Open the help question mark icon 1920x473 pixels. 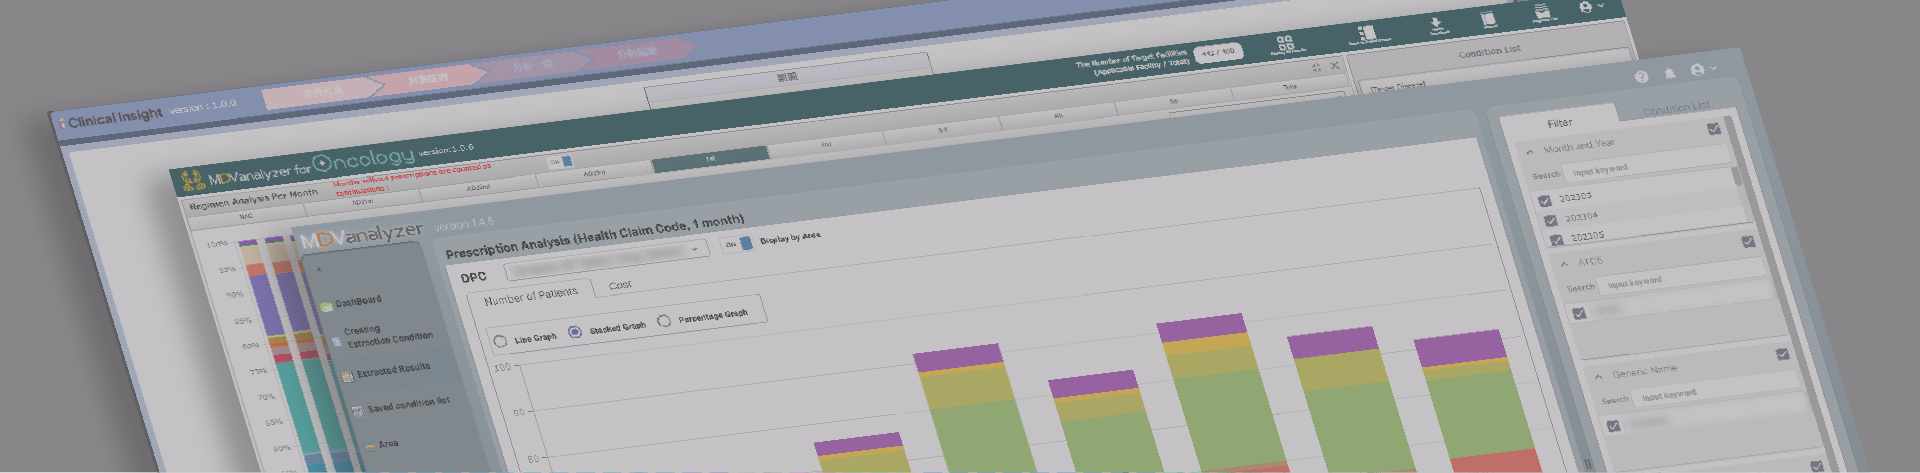click(1641, 77)
